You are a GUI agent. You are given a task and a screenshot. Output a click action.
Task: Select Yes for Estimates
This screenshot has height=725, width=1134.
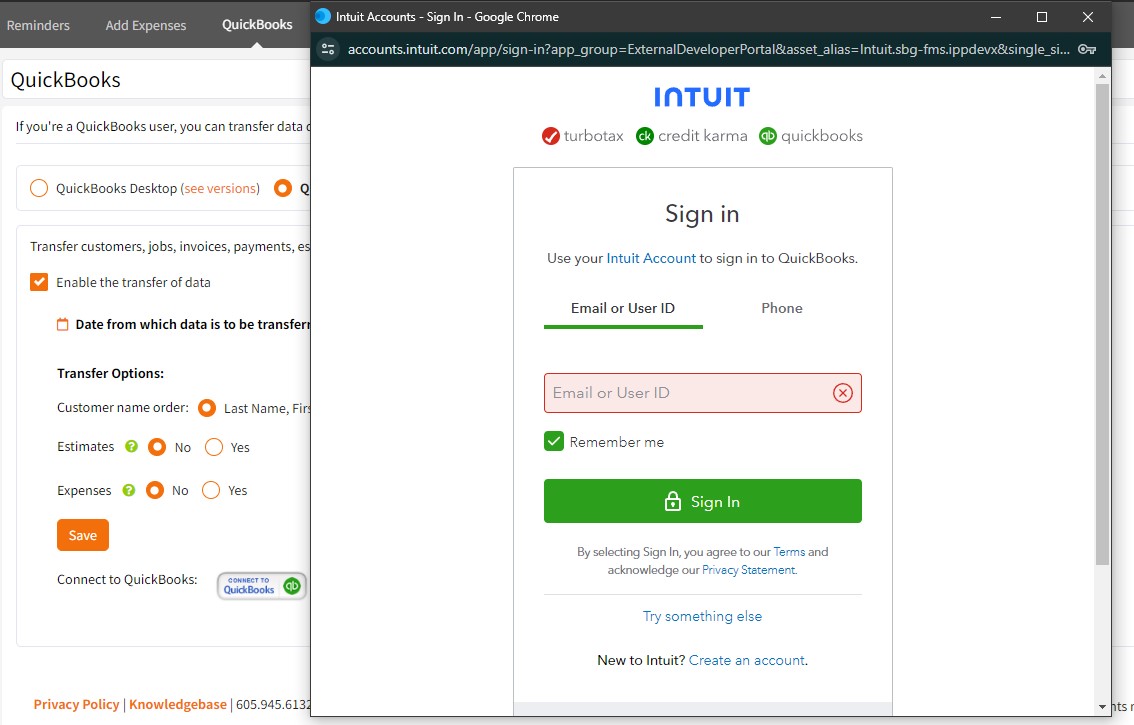(214, 447)
